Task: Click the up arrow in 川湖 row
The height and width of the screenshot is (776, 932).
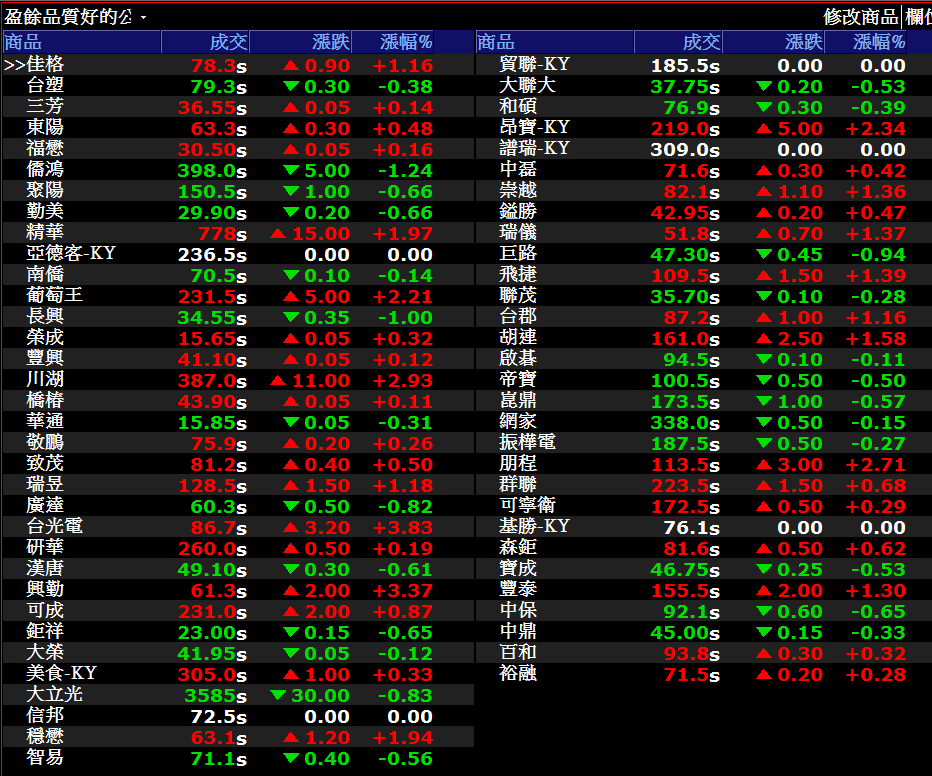Action: [278, 381]
